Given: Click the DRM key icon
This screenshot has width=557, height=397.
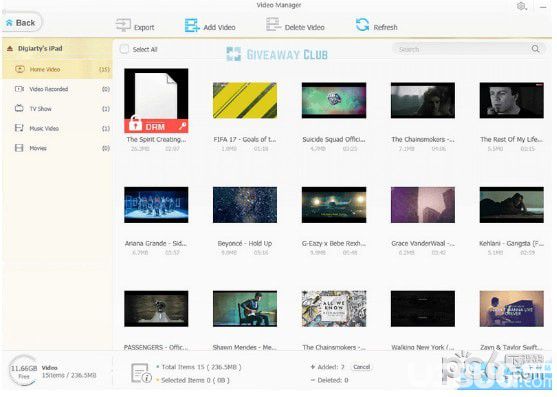Looking at the screenshot, I should point(183,126).
